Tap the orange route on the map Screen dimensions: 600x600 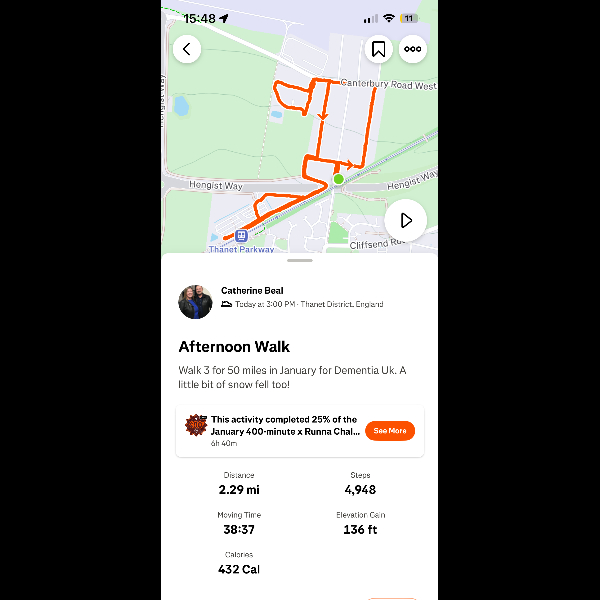(368, 126)
